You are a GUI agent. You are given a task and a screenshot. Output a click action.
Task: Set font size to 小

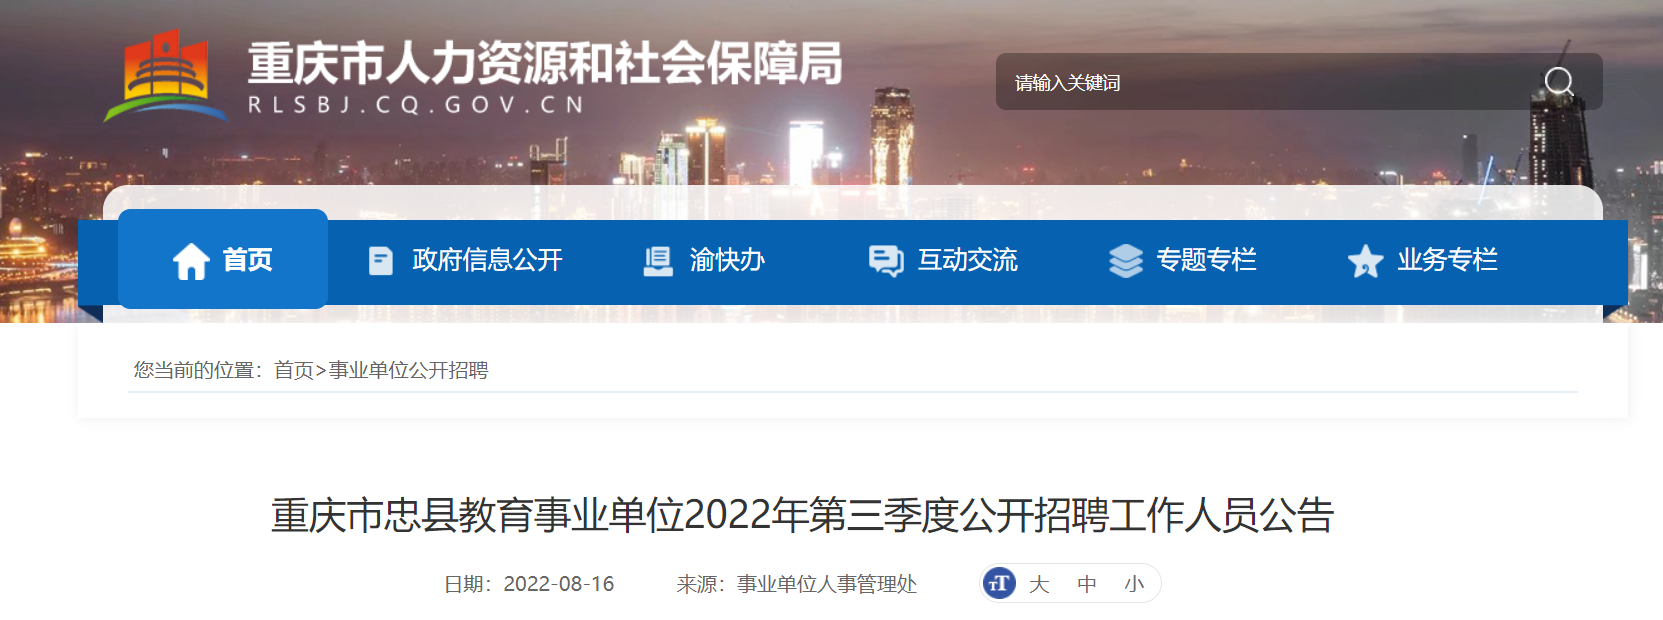click(x=1134, y=584)
